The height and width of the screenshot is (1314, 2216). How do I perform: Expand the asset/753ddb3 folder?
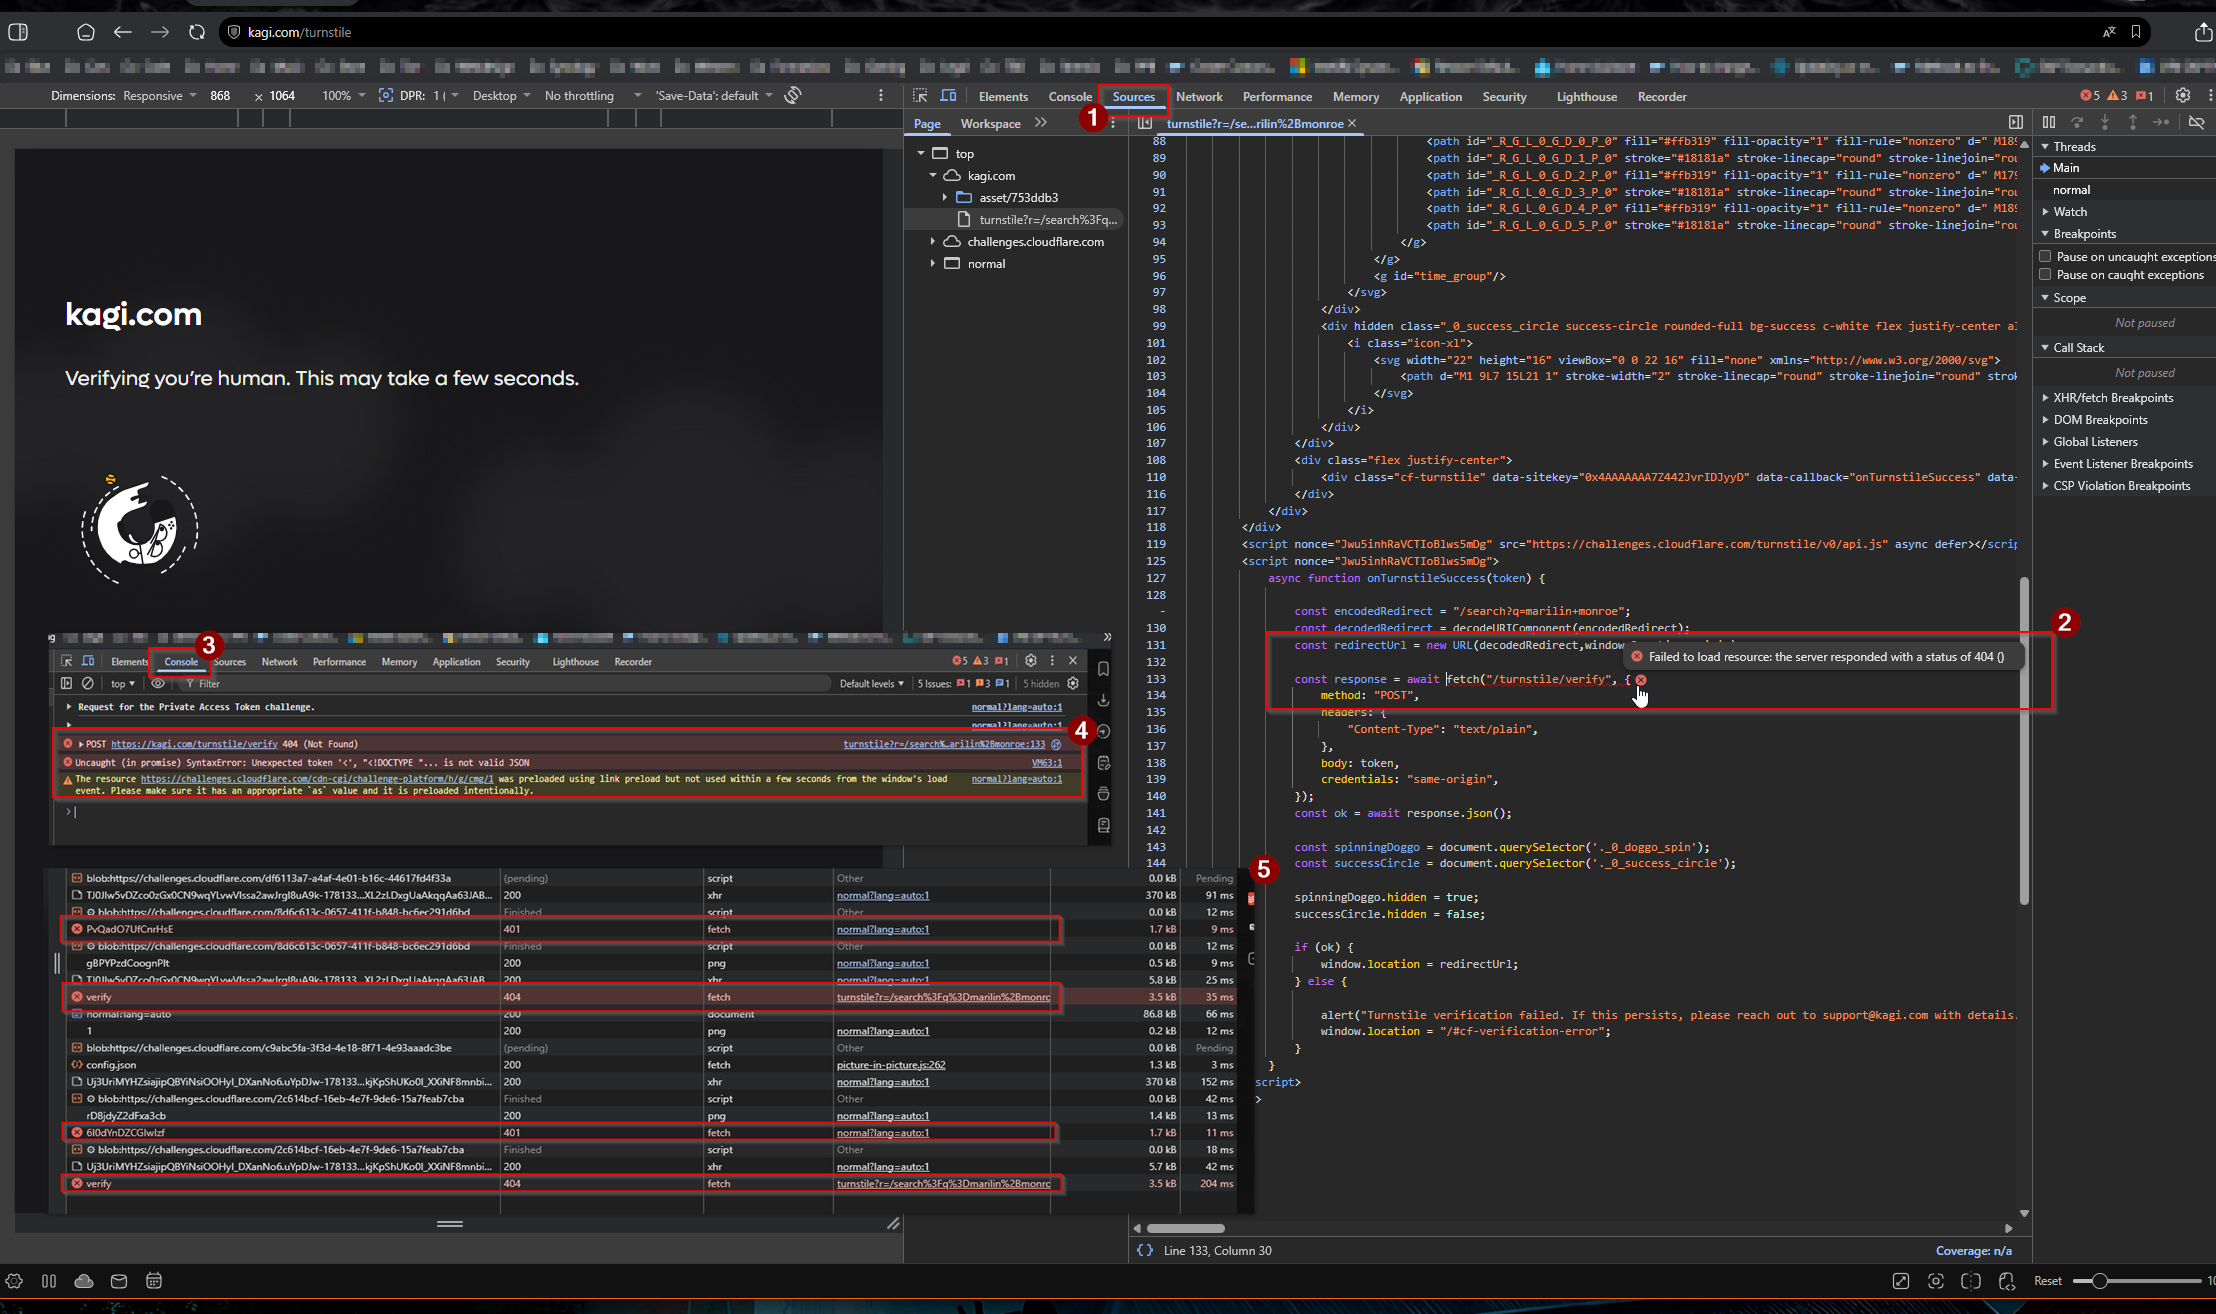tap(945, 198)
